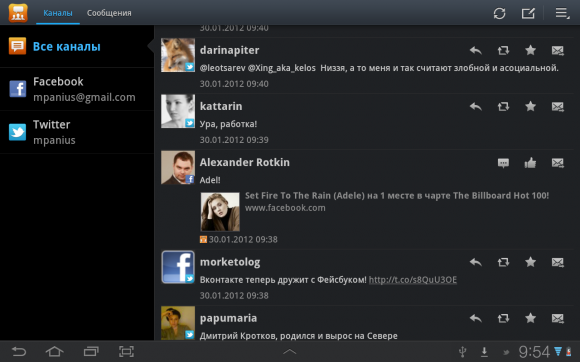Reply to darinapiter's tweet
The height and width of the screenshot is (362, 580).
476,50
